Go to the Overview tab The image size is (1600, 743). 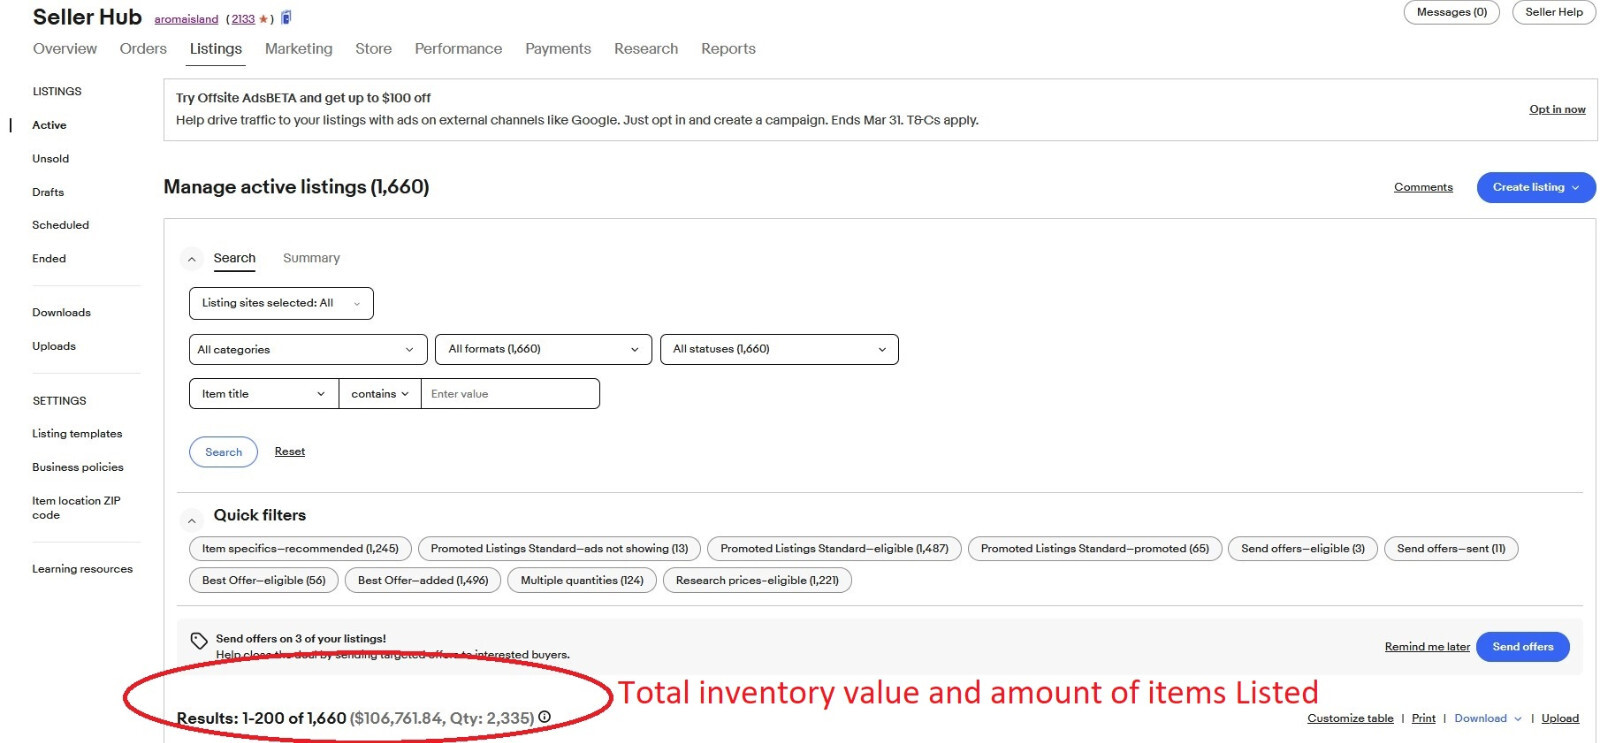coord(65,49)
